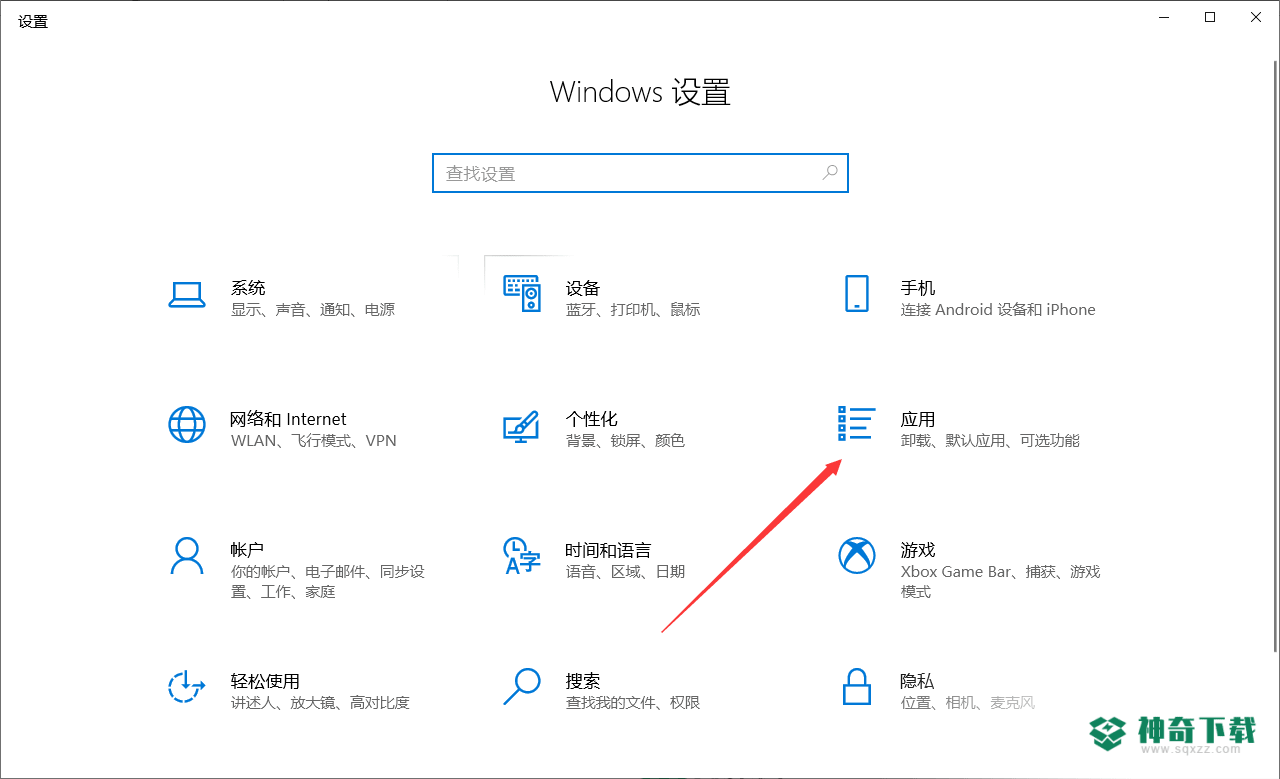Open the Accounts person icon
The width and height of the screenshot is (1280, 779).
tap(187, 555)
